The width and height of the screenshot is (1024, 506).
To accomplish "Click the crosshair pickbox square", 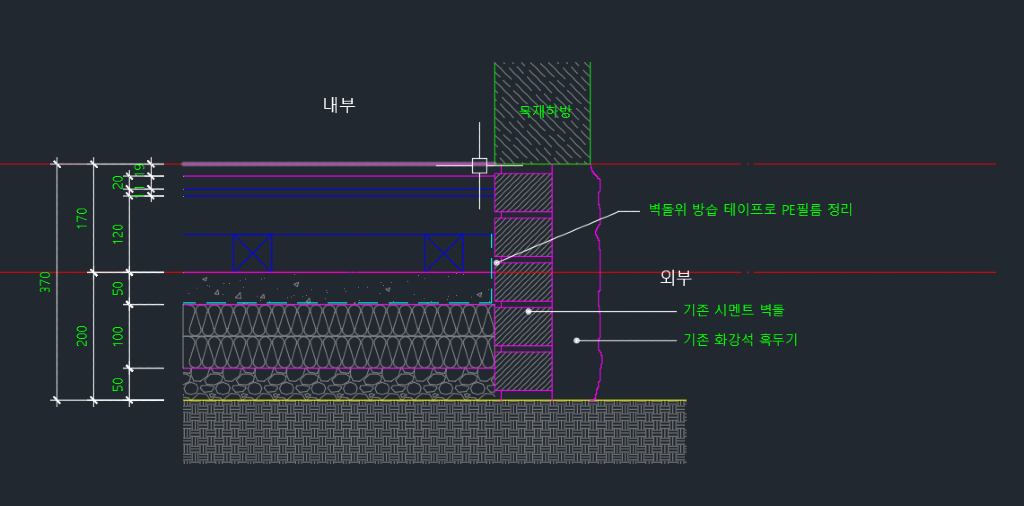I will (x=479, y=165).
